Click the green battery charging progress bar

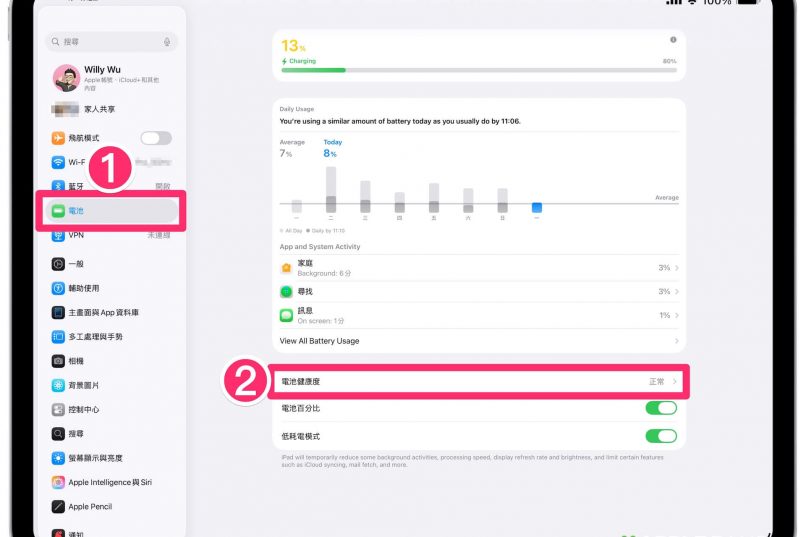click(x=314, y=70)
